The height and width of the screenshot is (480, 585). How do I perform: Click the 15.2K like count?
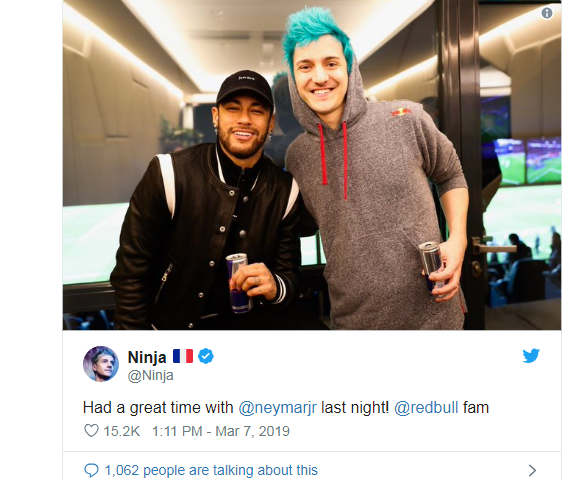point(122,431)
